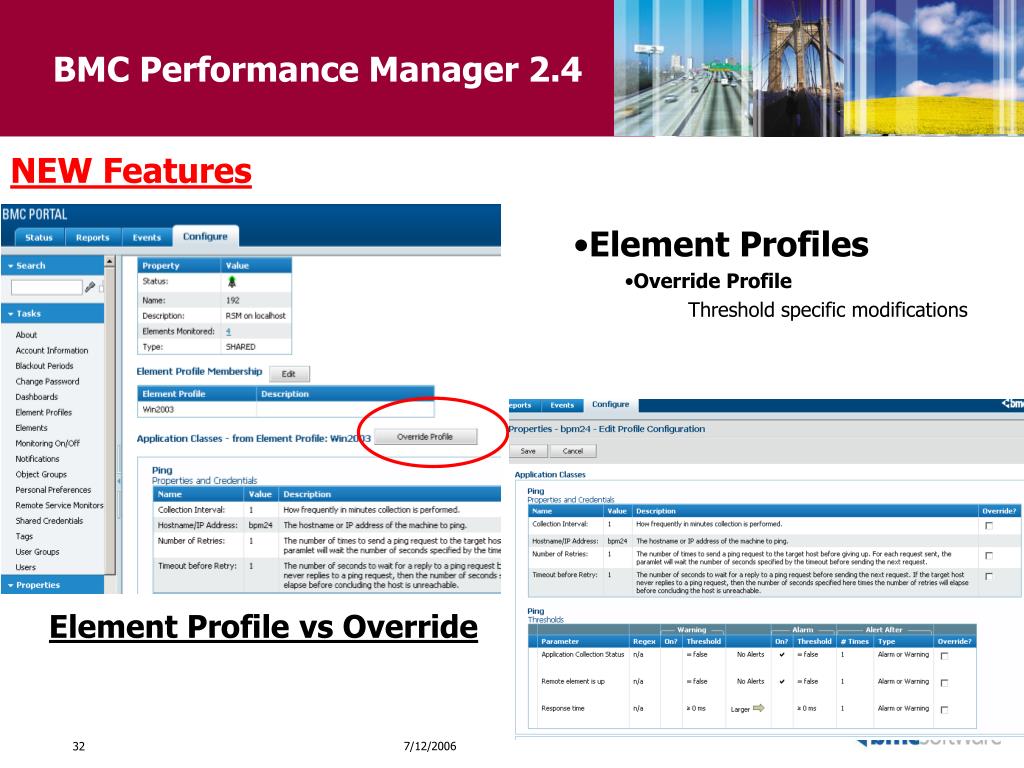The width and height of the screenshot is (1024, 768).
Task: Click 'Application Collection Status' parameter name
Action: pyautogui.click(x=583, y=654)
